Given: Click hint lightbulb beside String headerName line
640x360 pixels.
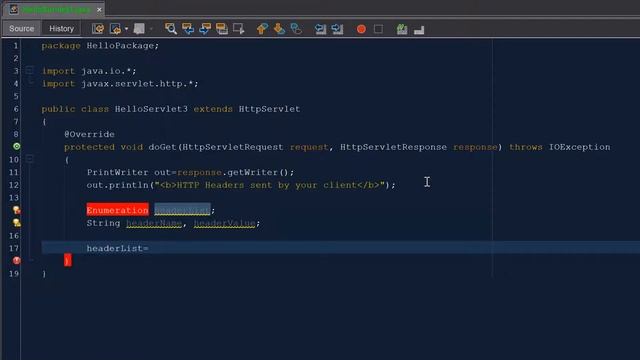Looking at the screenshot, I should [x=16, y=222].
